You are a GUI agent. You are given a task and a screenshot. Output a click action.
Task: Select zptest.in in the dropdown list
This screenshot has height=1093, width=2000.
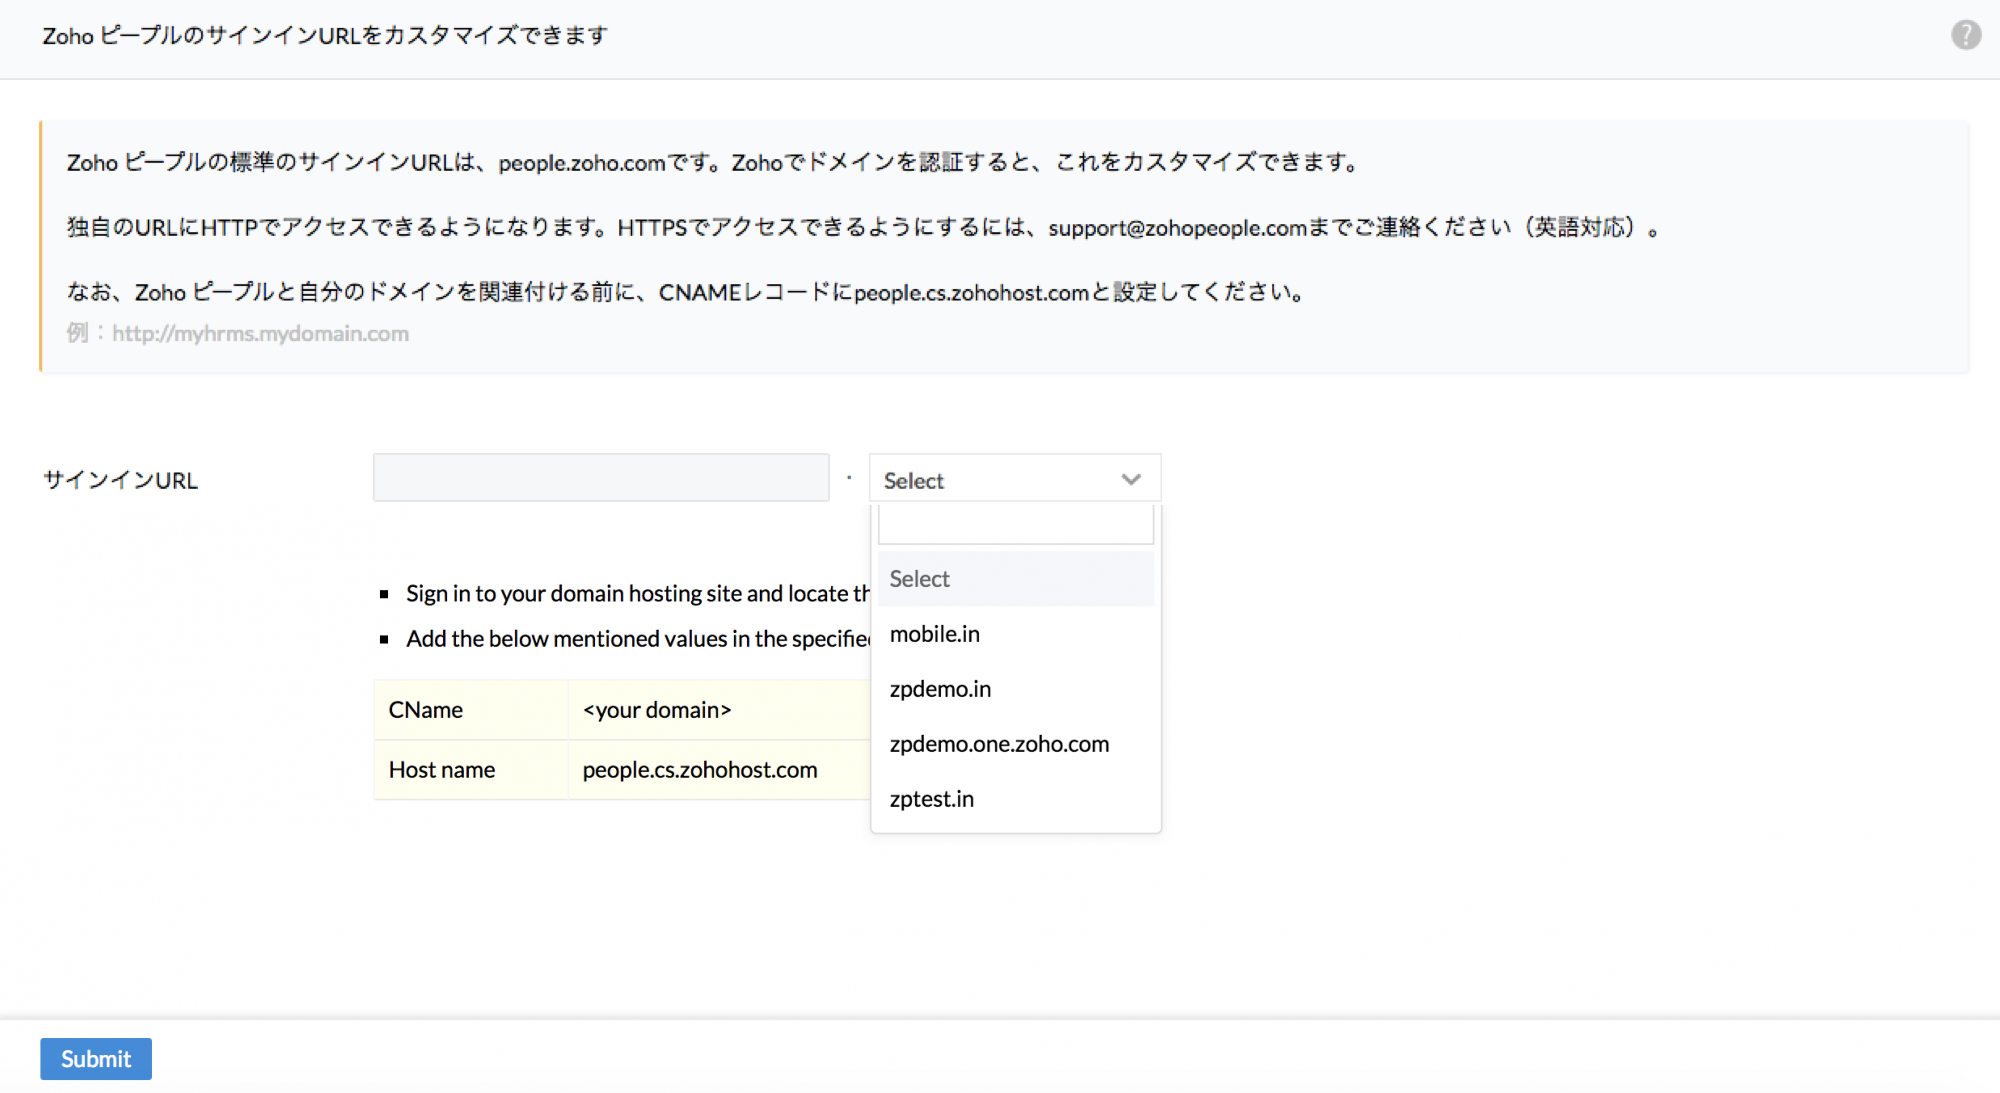931,799
